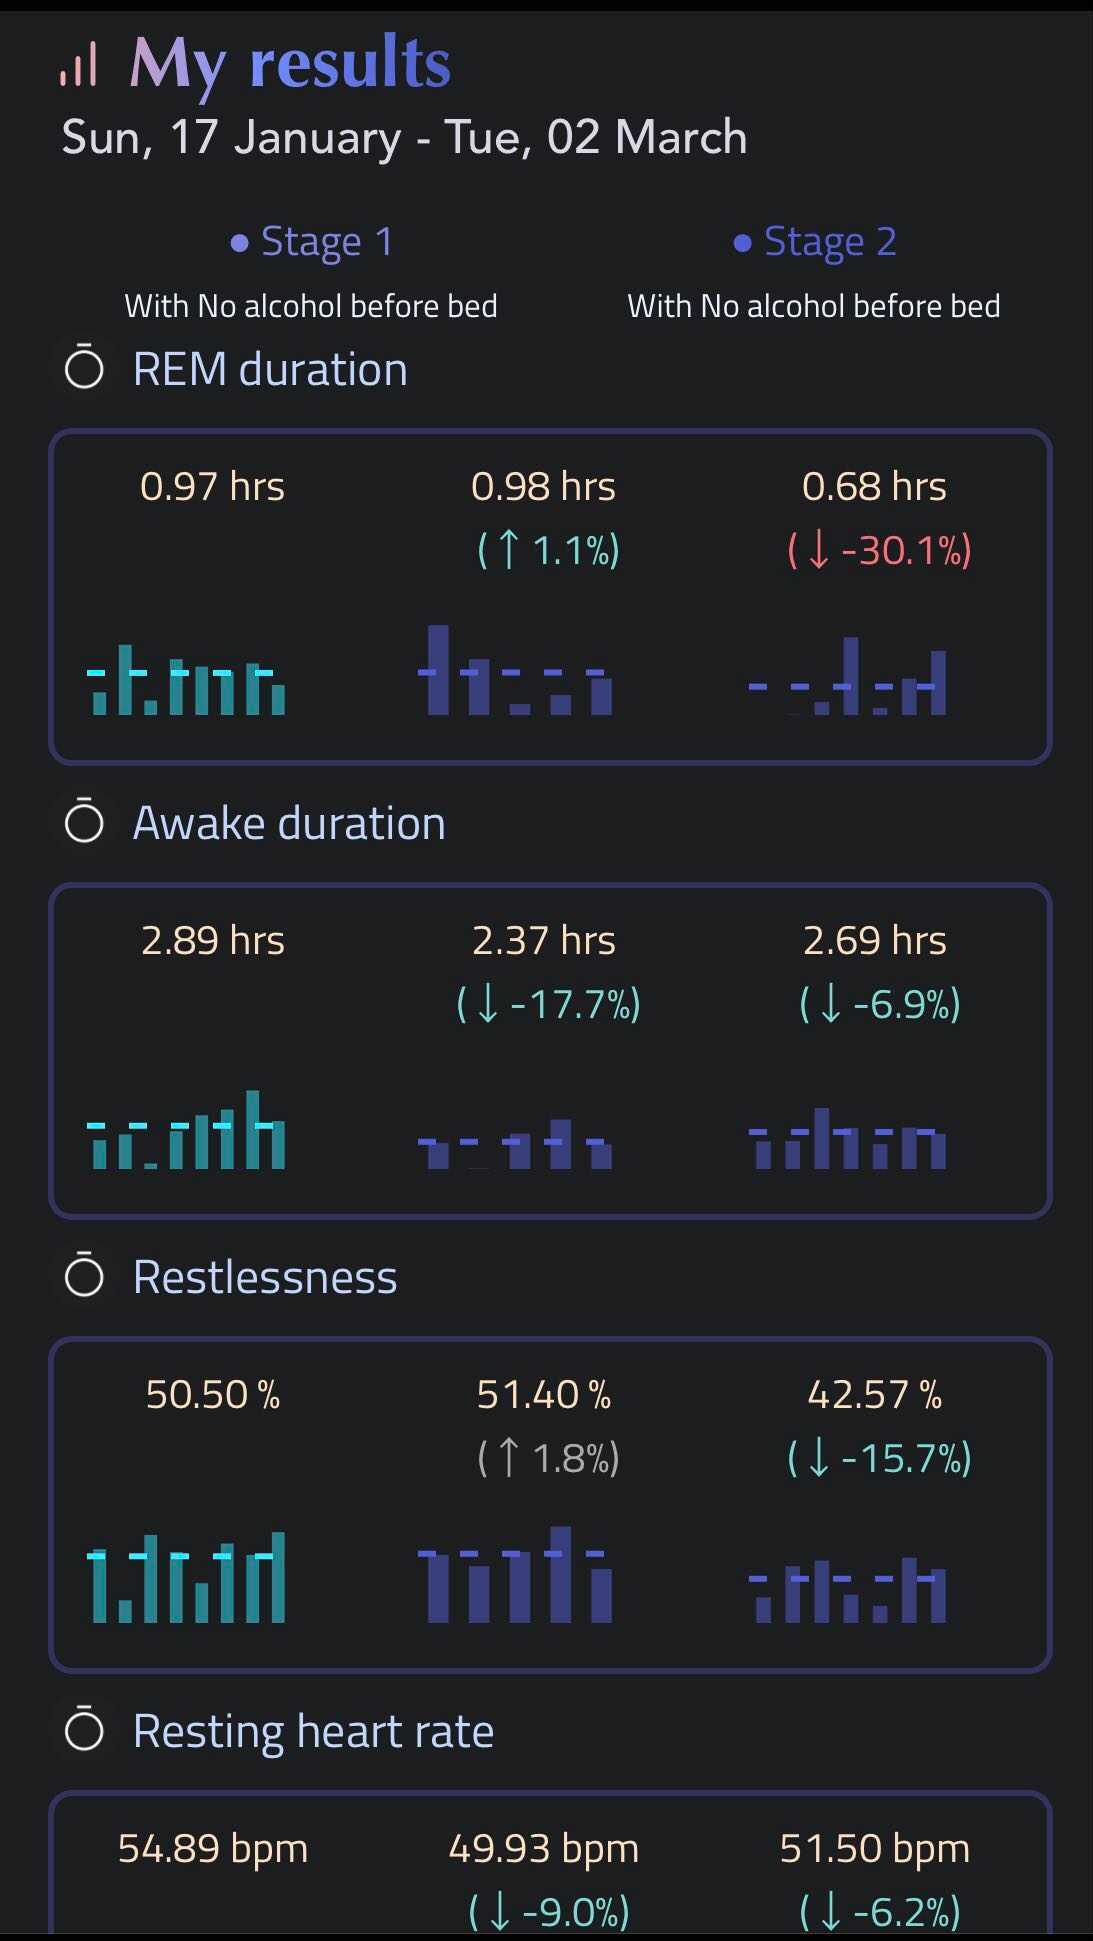Tap the Stage 2 bullet dot
Screen dimensions: 1093x1941
[x=742, y=243]
